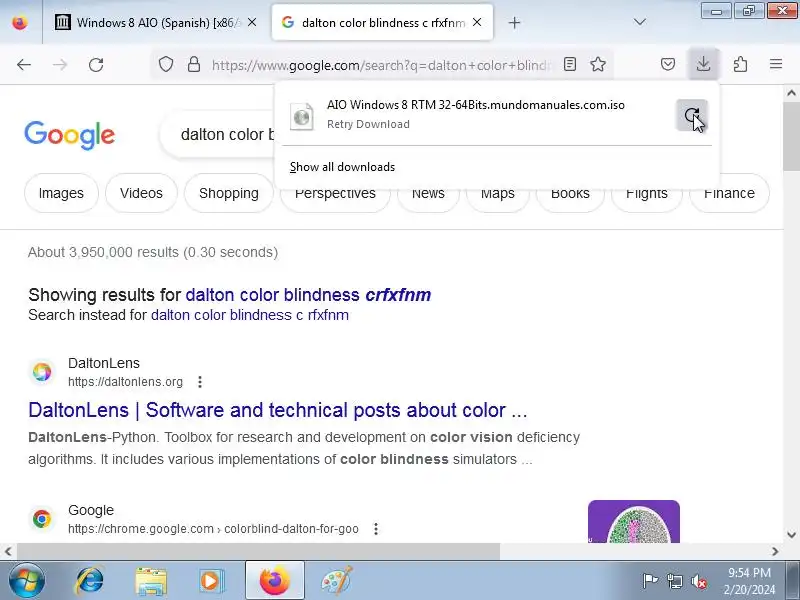This screenshot has width=800, height=600.
Task: Click the DaltonLens favicon
Action: pyautogui.click(x=42, y=372)
